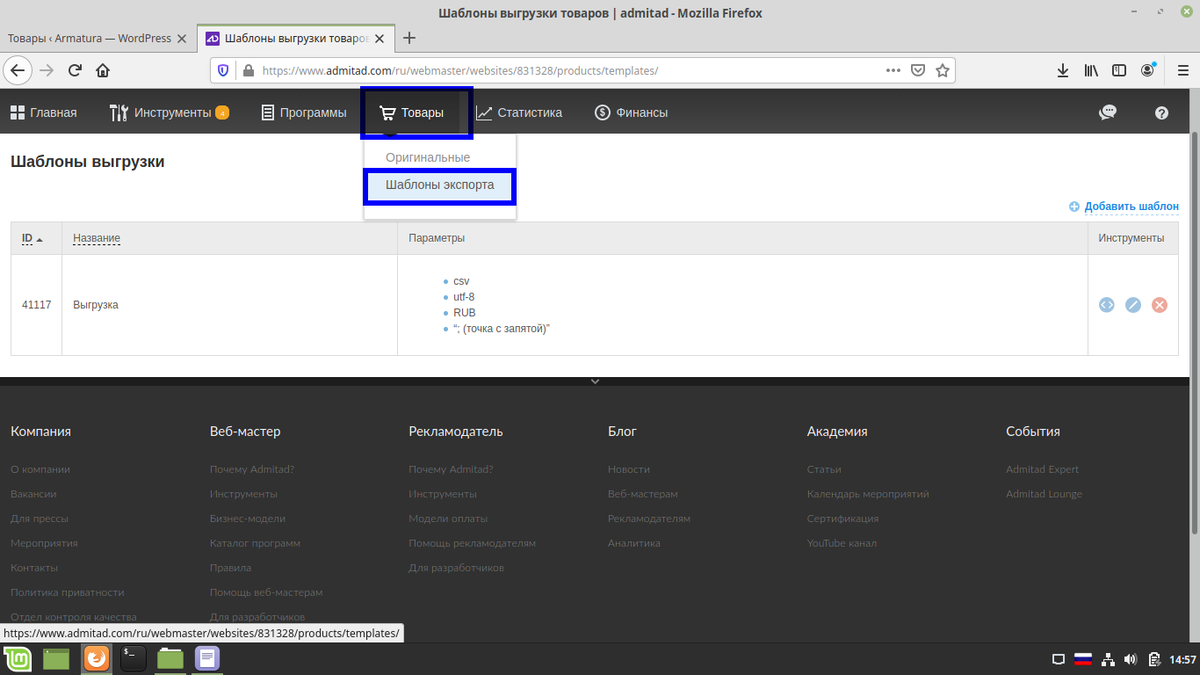Open Модели оплаты footer link
Image resolution: width=1200 pixels, height=675 pixels.
click(x=448, y=518)
